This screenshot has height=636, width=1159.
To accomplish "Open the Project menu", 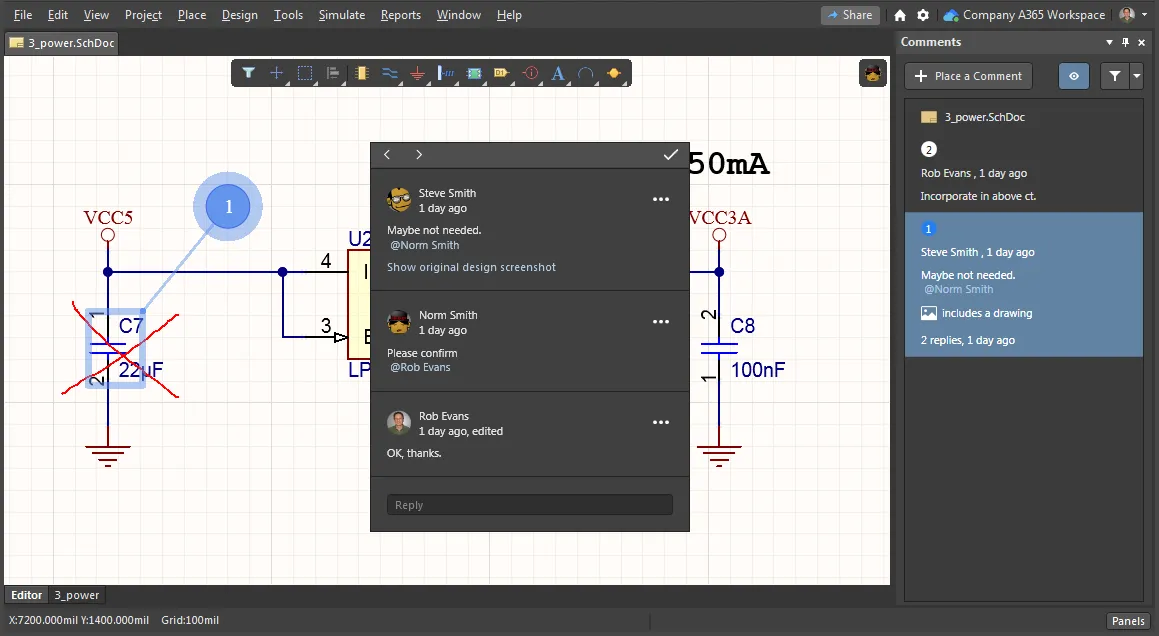I will [x=143, y=15].
